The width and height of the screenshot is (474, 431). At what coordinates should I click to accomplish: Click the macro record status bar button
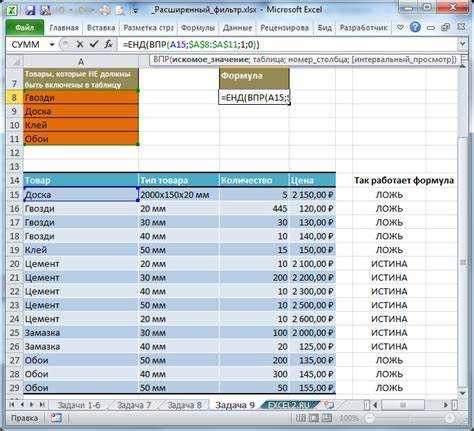click(56, 418)
